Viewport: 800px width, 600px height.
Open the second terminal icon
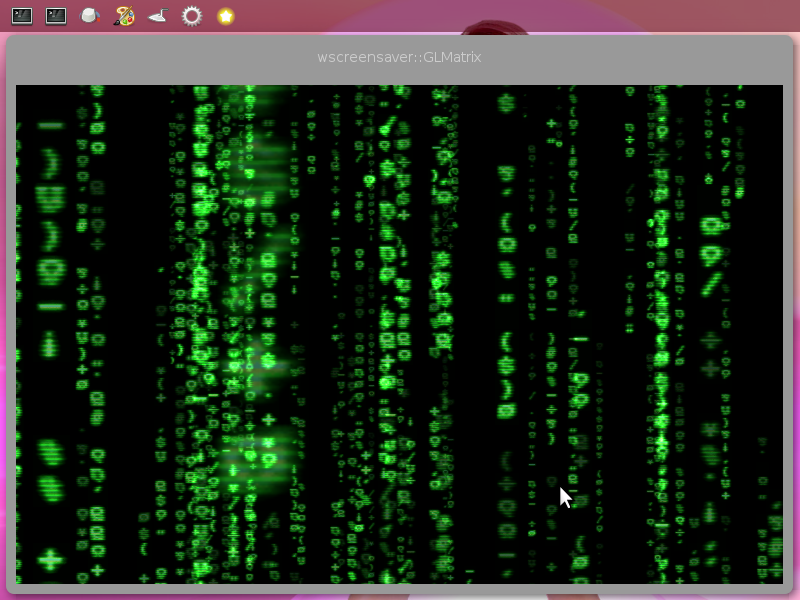tap(55, 15)
